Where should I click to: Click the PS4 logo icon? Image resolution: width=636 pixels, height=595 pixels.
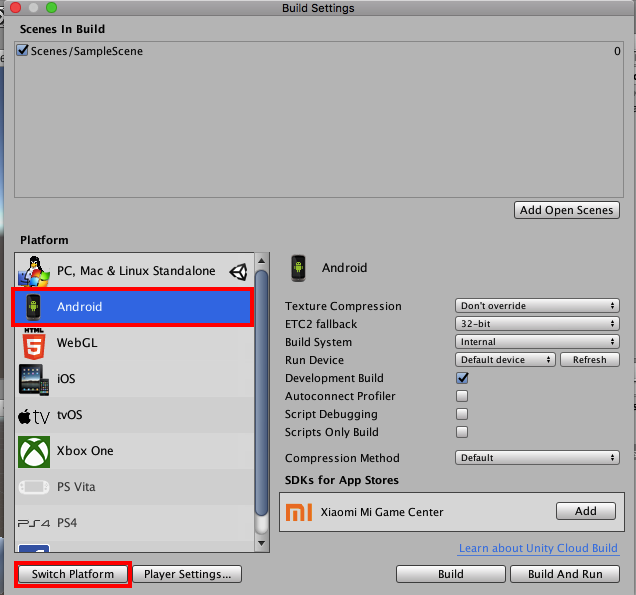(34, 523)
